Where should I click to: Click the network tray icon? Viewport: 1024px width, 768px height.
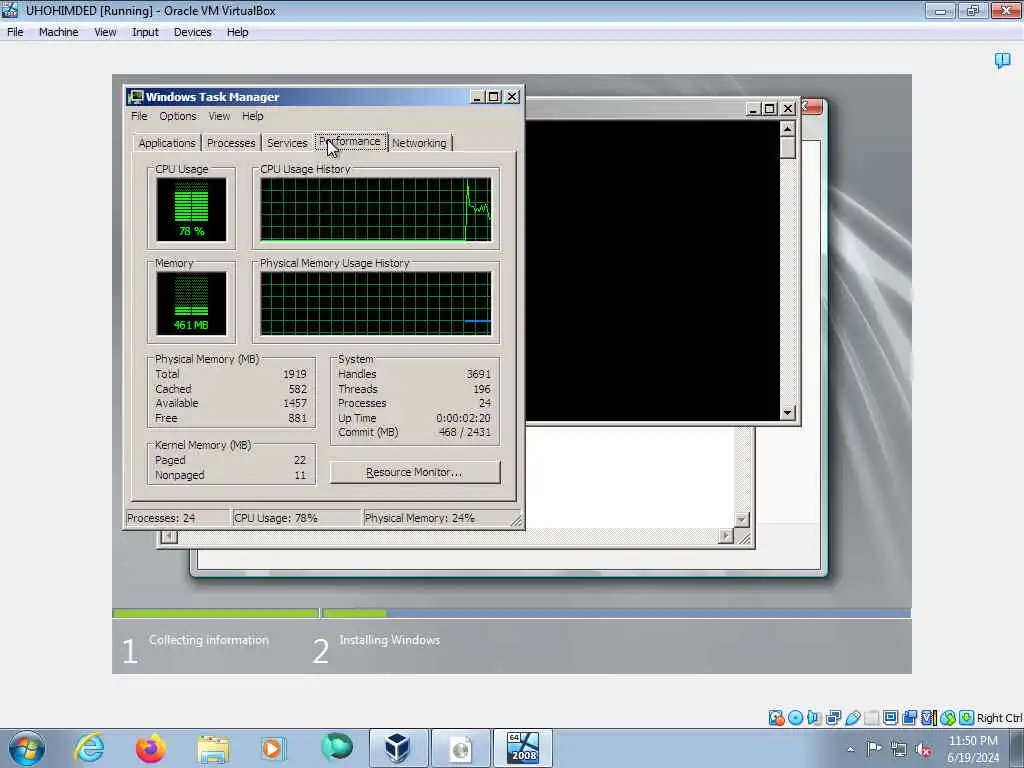(x=899, y=750)
